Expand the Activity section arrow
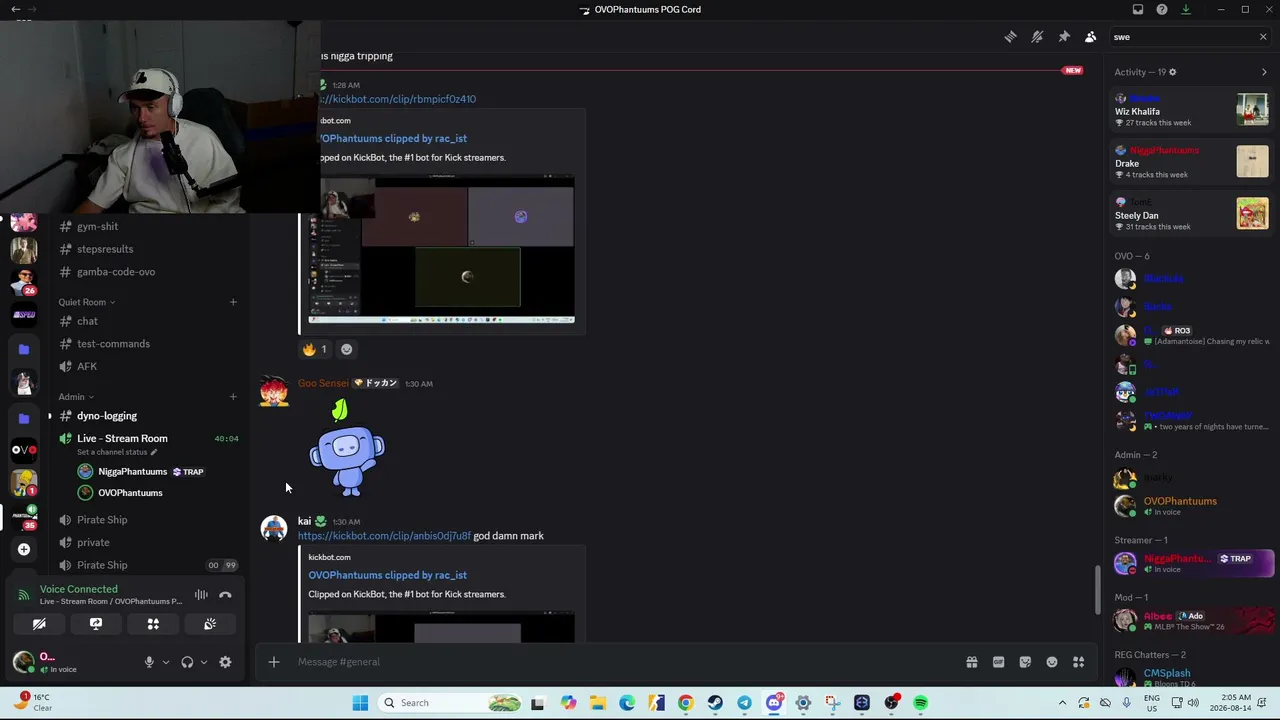 click(x=1264, y=72)
